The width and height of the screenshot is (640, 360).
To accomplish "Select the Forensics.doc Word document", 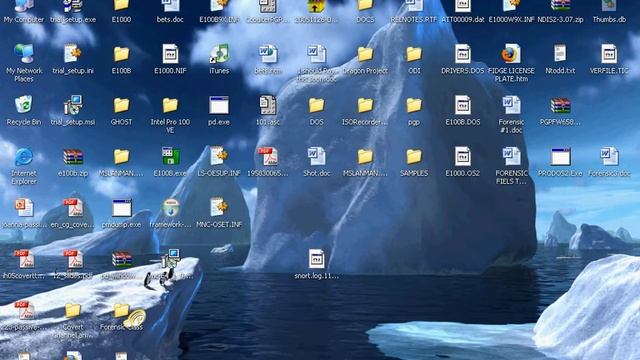I will click(609, 157).
